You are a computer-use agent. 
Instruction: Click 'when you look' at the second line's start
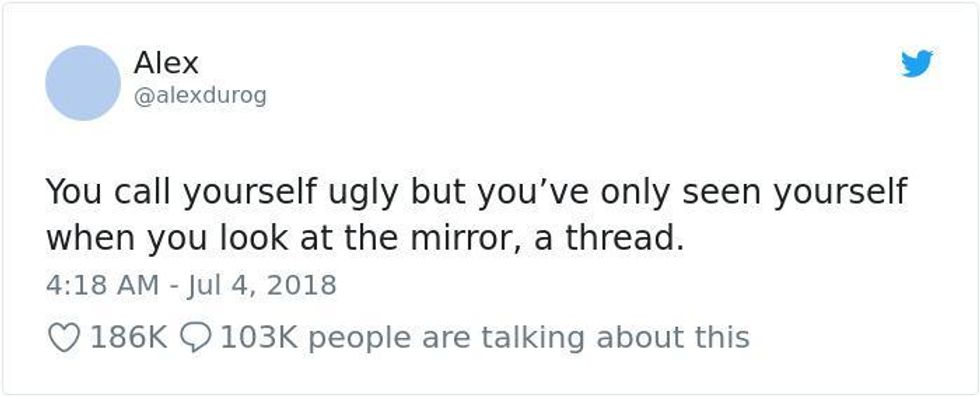tap(168, 239)
